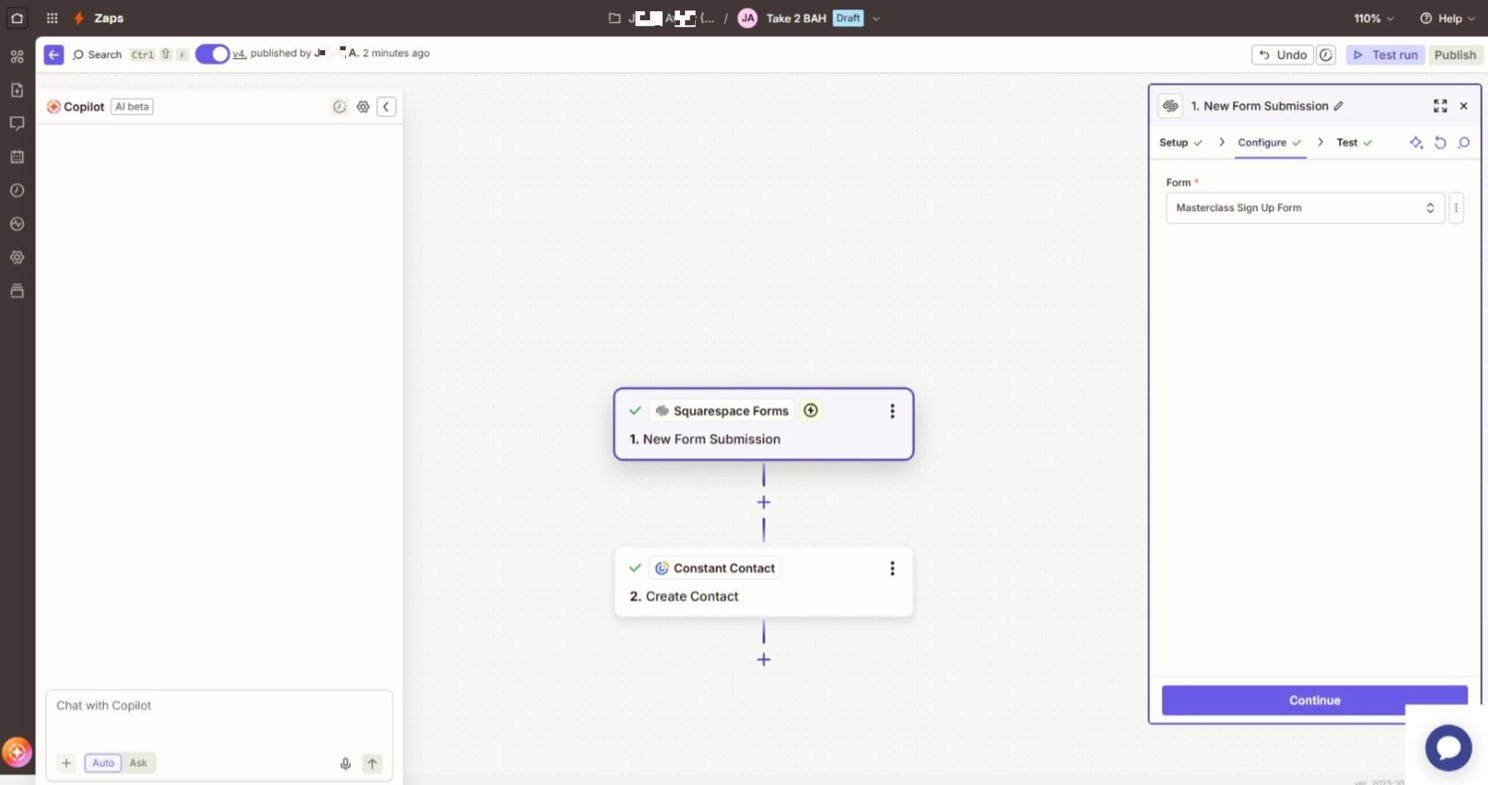Open the apps grid menu icon

tap(52, 18)
